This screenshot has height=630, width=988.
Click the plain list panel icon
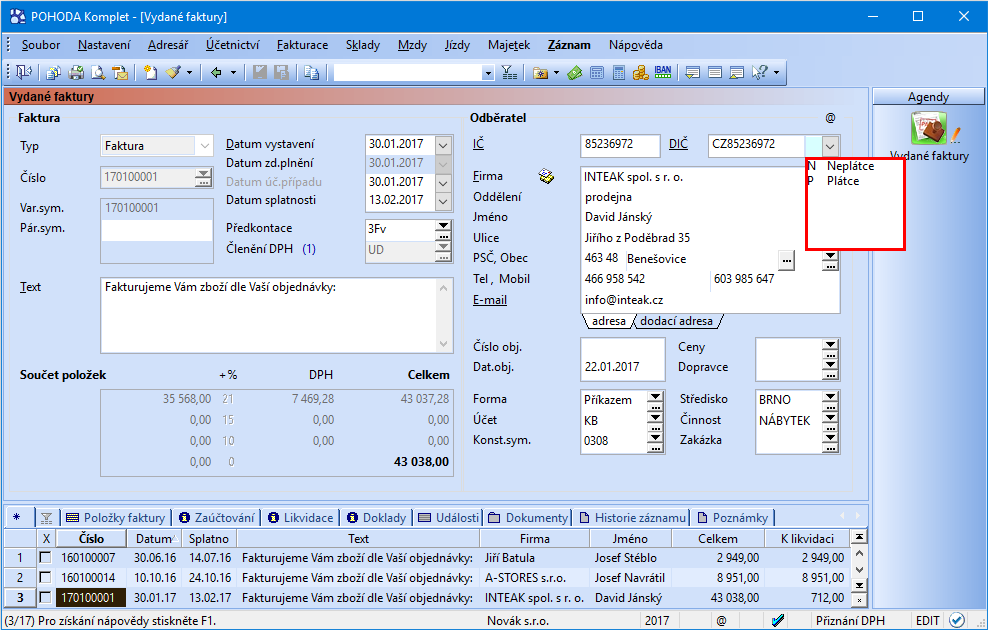[715, 72]
